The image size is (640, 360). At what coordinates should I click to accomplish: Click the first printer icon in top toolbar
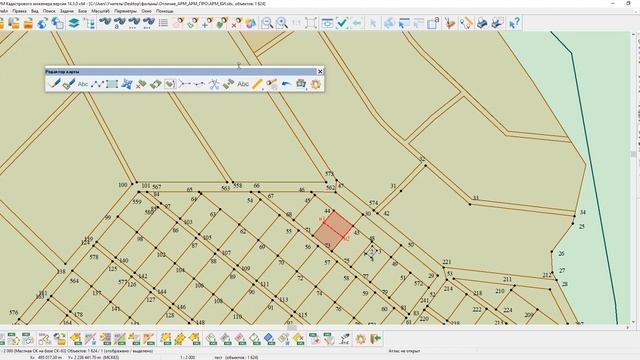482,23
